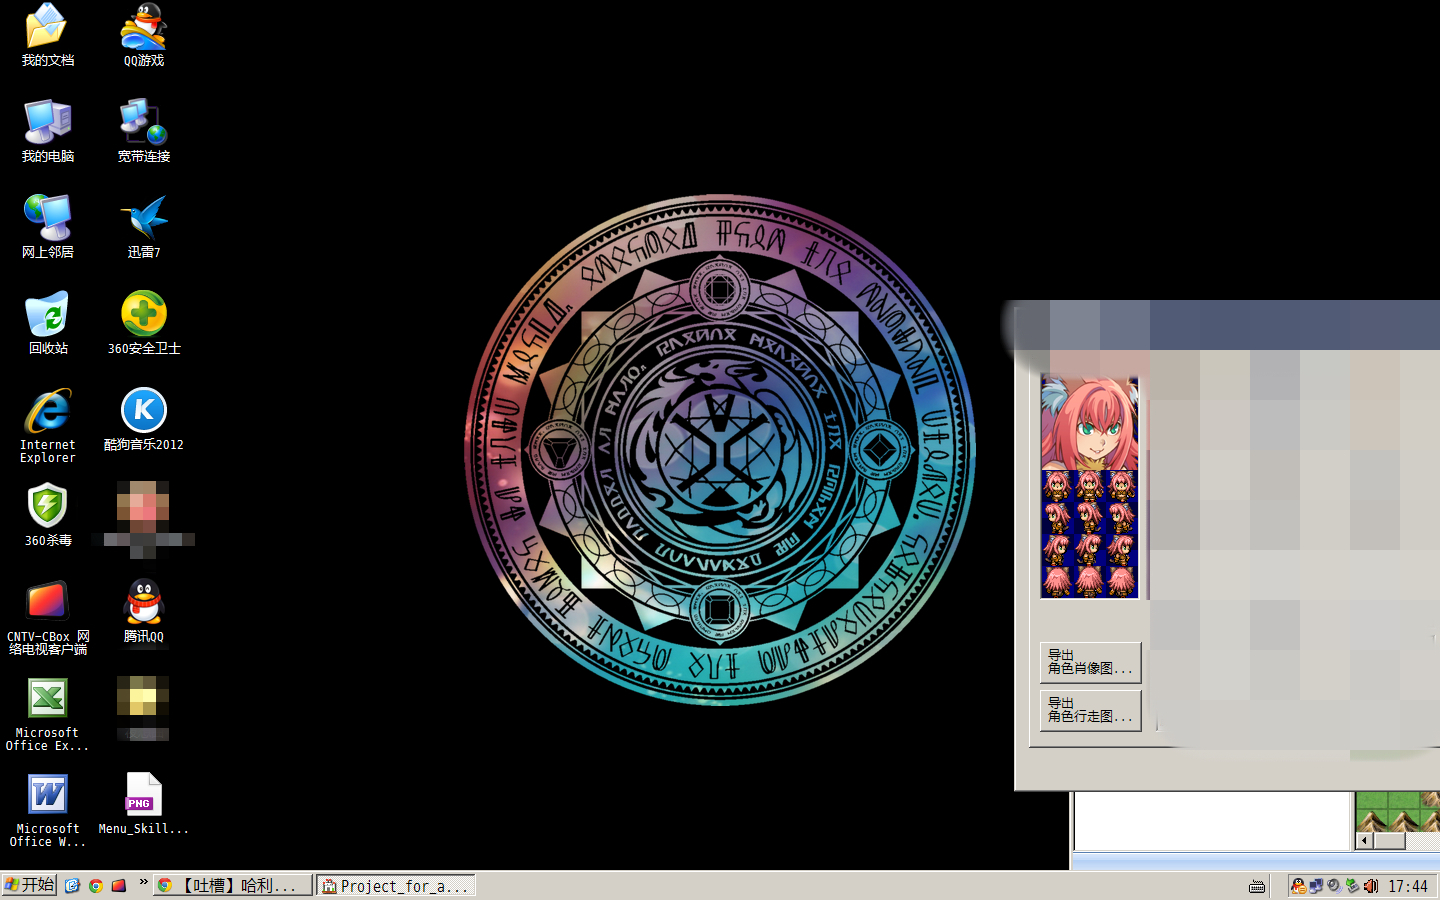Screen dimensions: 1440x900
Task: Select the pink-haired character portrait image
Action: tap(1089, 422)
